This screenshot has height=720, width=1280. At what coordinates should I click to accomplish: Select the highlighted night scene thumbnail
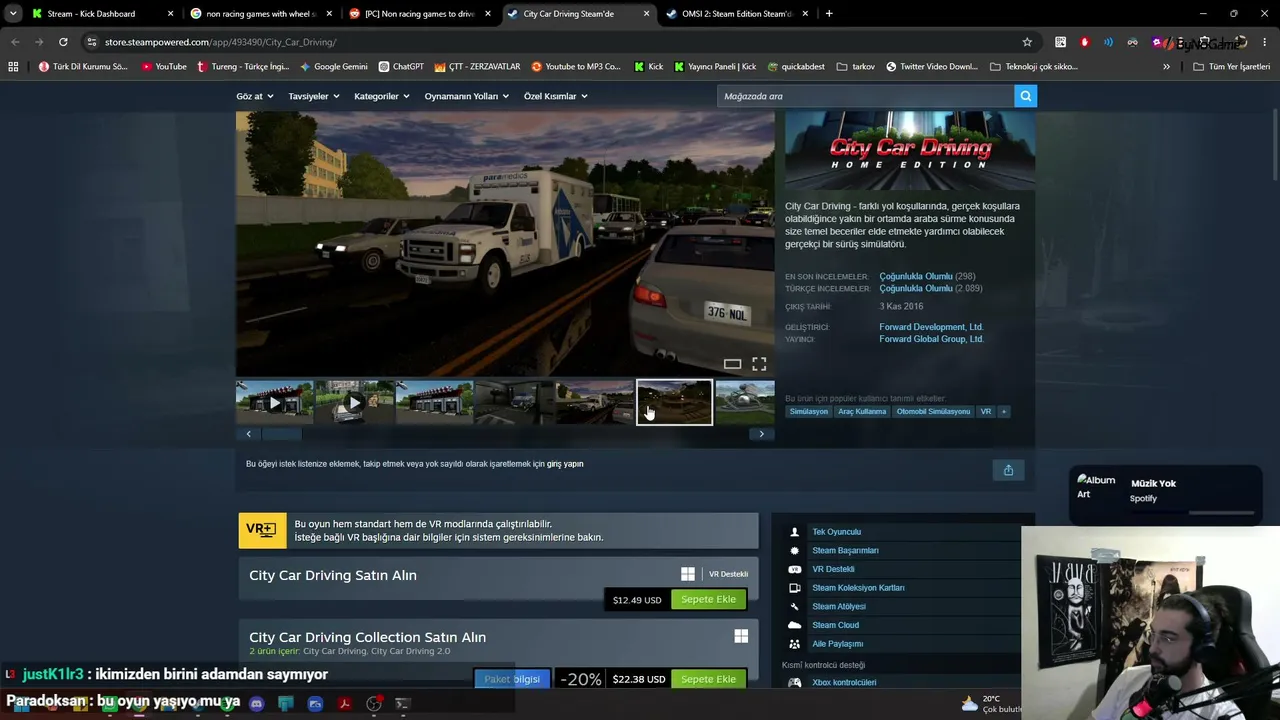[675, 402]
